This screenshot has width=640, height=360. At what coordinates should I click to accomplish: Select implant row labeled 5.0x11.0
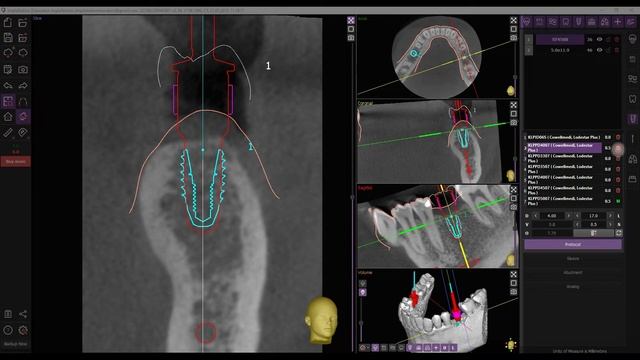tap(560, 50)
